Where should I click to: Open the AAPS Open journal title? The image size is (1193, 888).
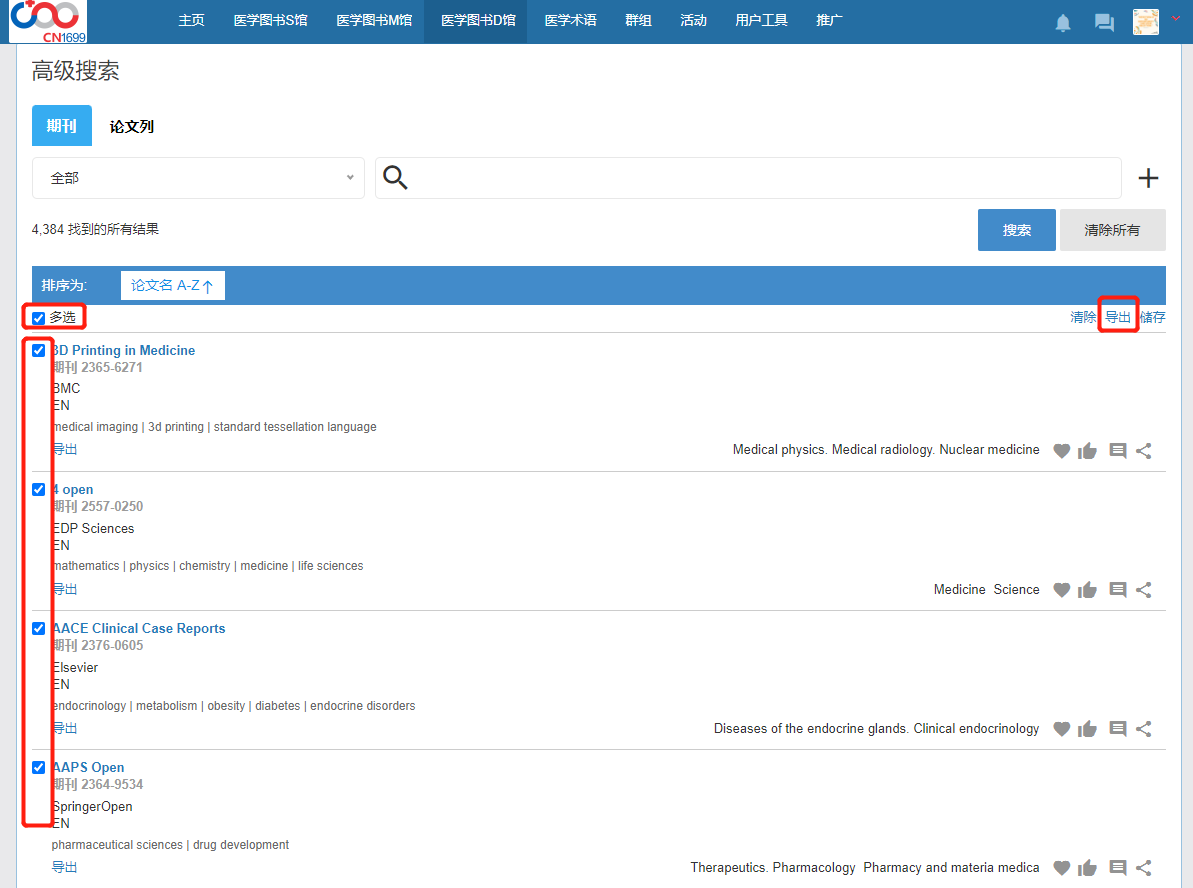pos(88,767)
